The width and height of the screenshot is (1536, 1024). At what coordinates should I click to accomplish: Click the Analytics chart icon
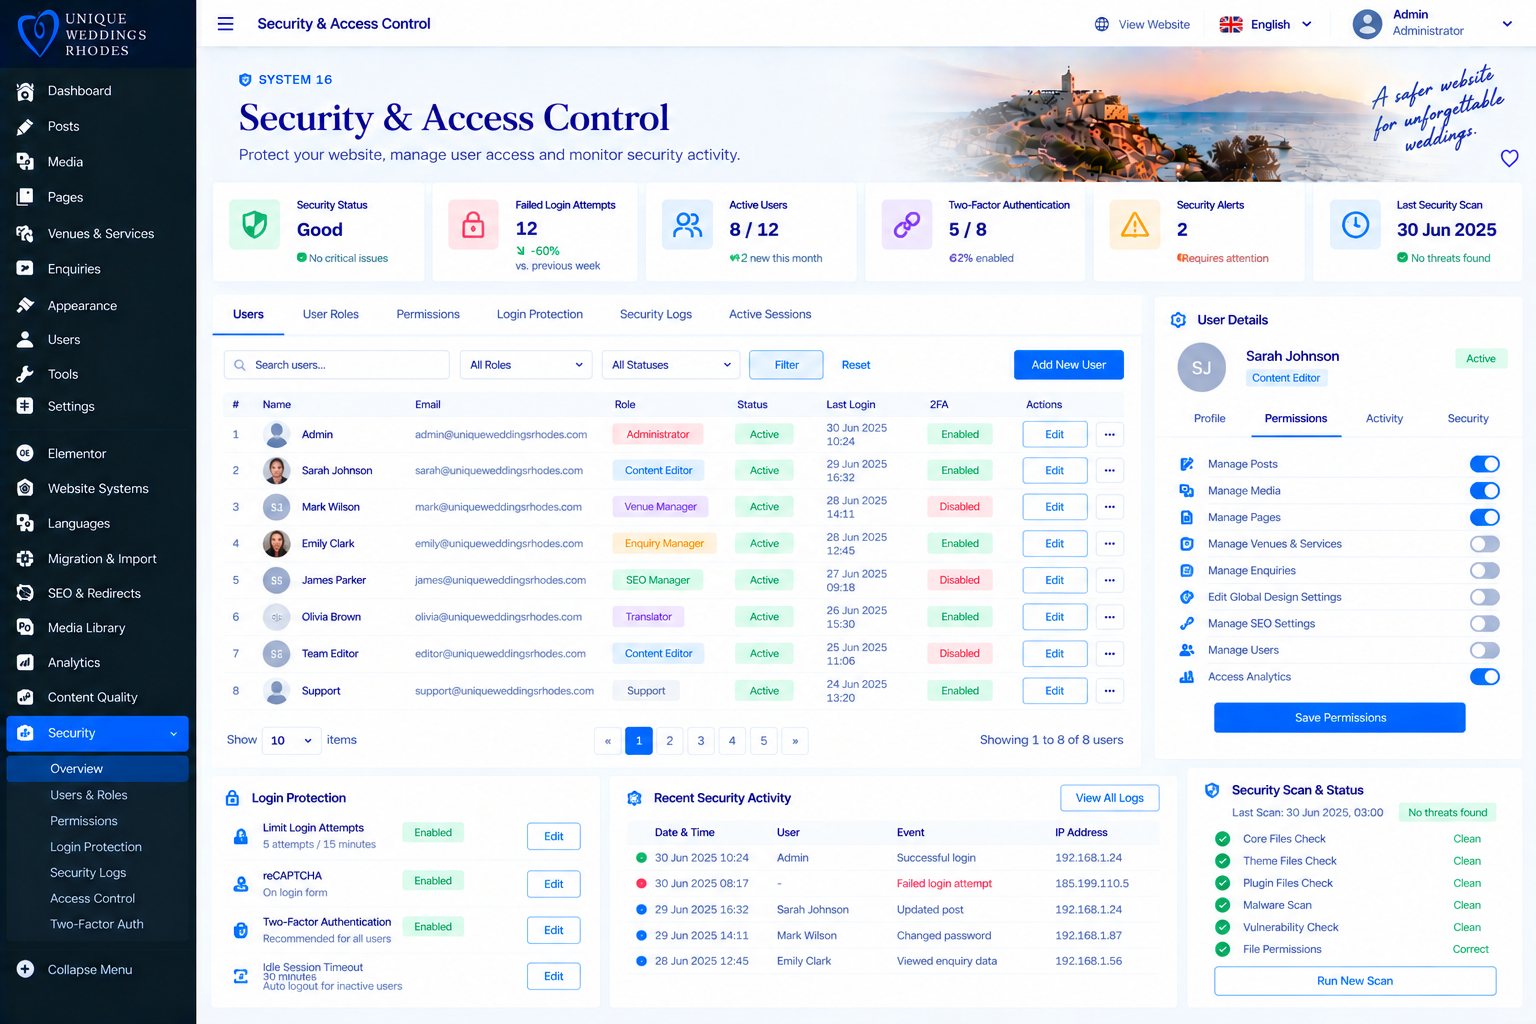[x=25, y=662]
